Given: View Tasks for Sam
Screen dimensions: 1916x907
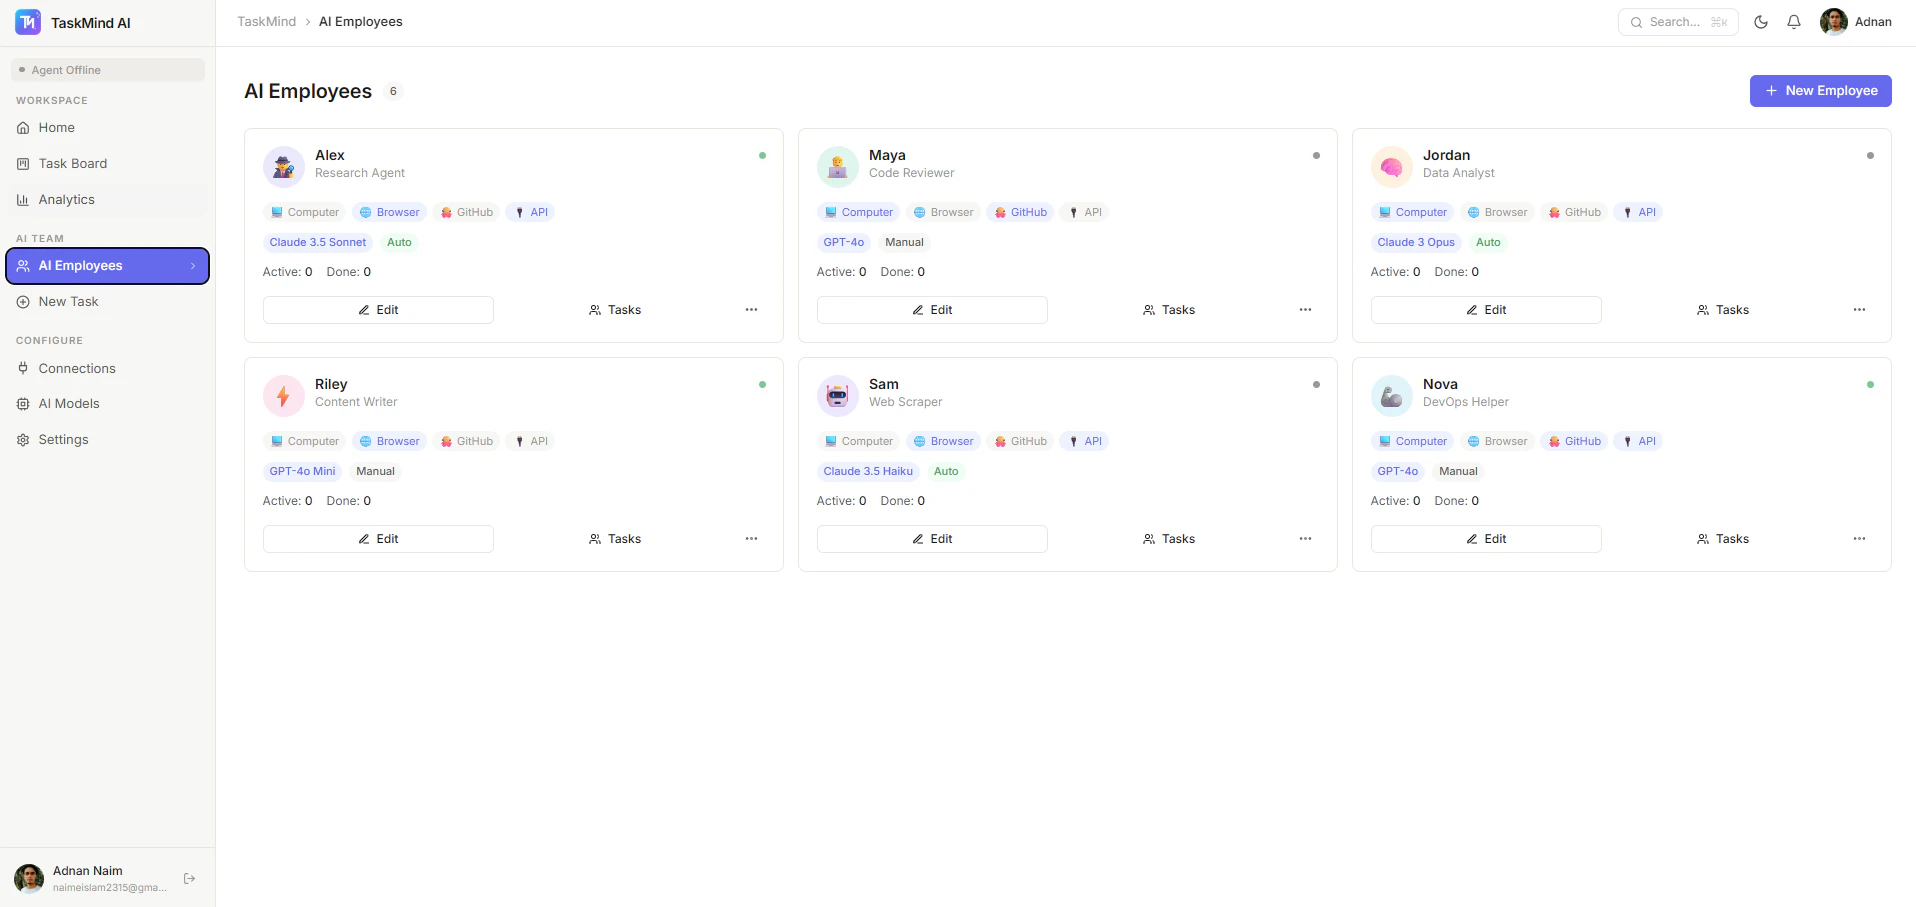Looking at the screenshot, I should point(1169,539).
